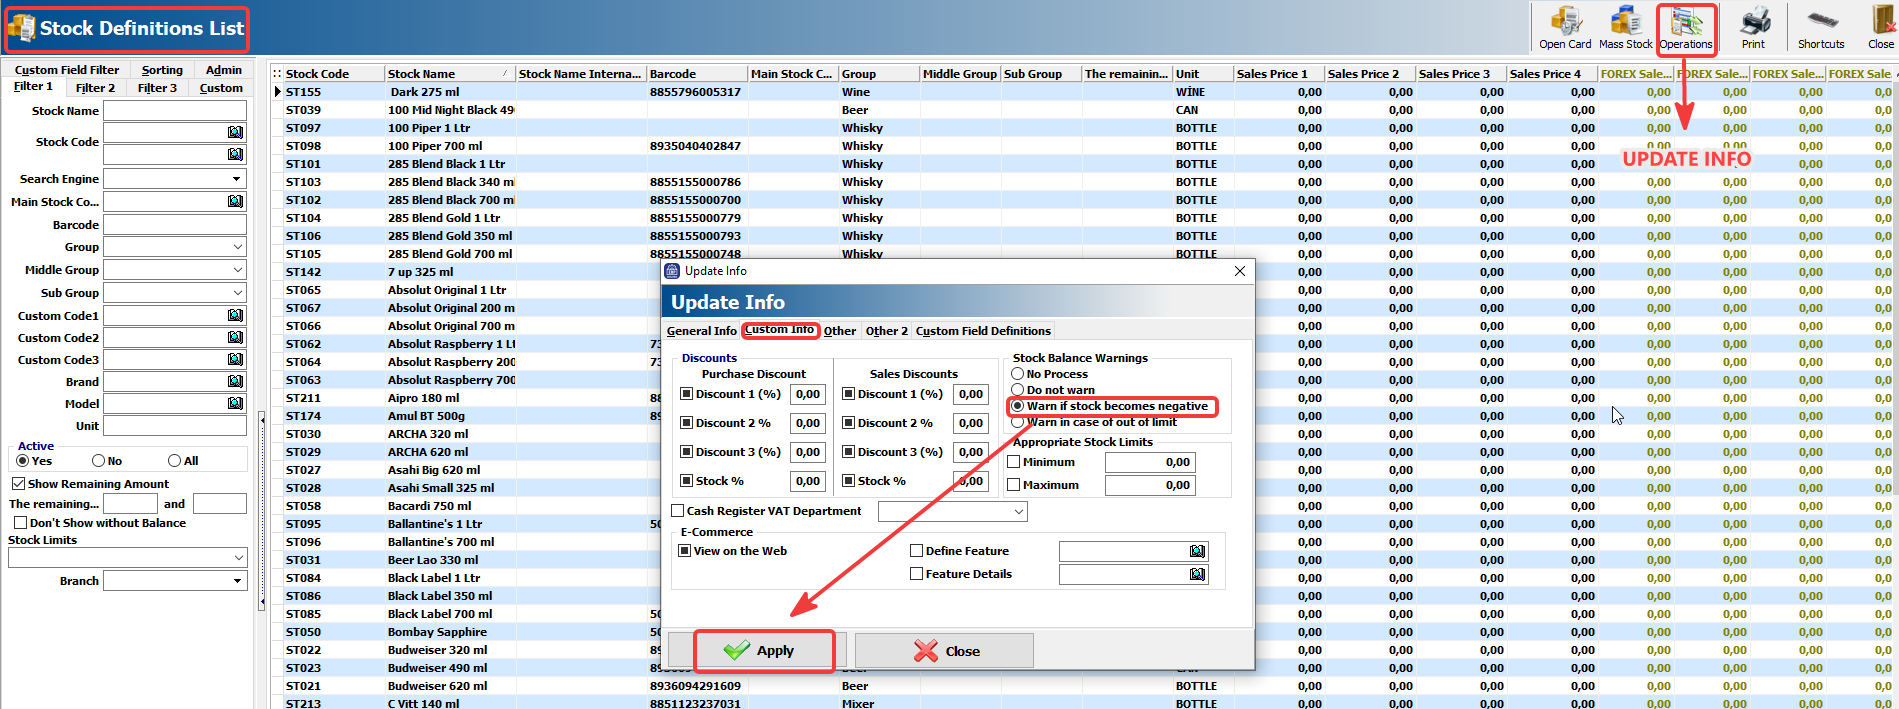Screen dimensions: 1899x709
Task: Click the Stock Code column header
Action: coord(334,74)
